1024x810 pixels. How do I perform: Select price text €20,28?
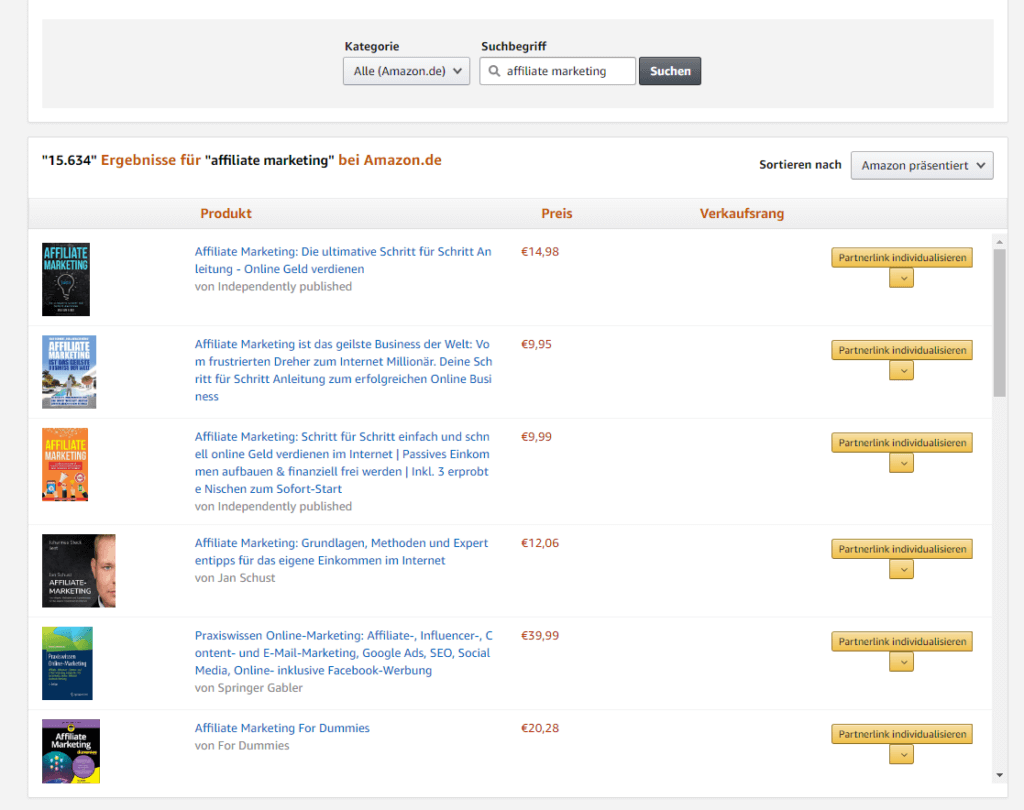point(539,728)
